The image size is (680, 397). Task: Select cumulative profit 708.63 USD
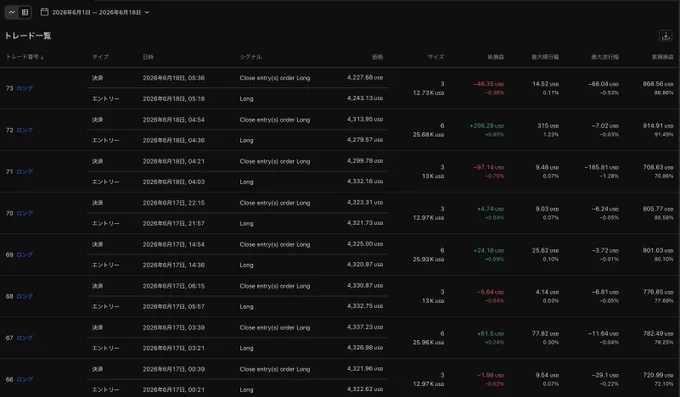(658, 167)
